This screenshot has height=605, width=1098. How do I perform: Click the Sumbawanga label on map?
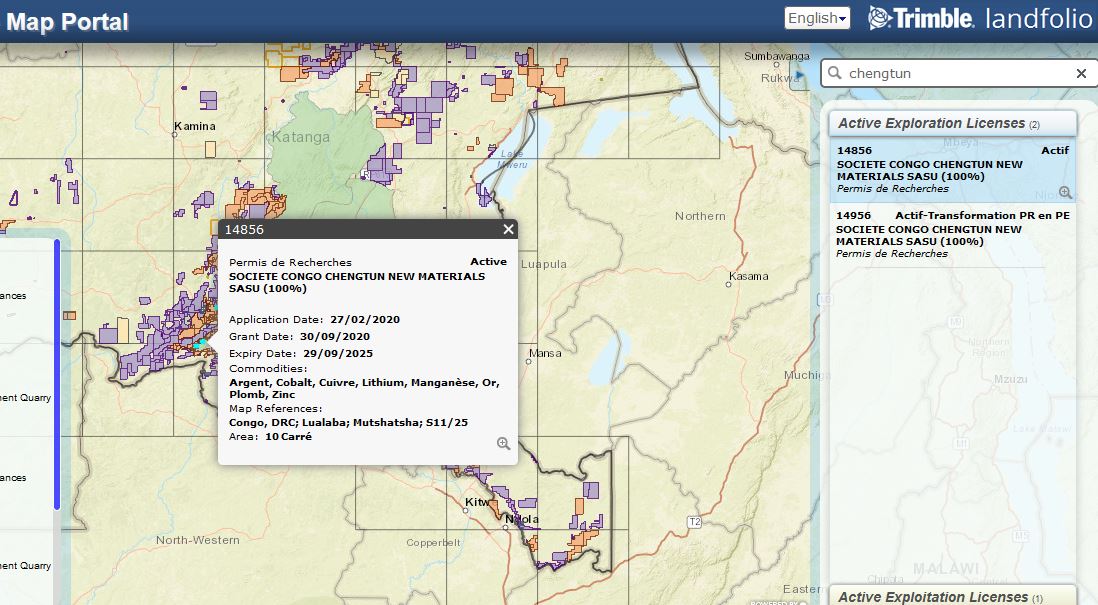point(777,56)
